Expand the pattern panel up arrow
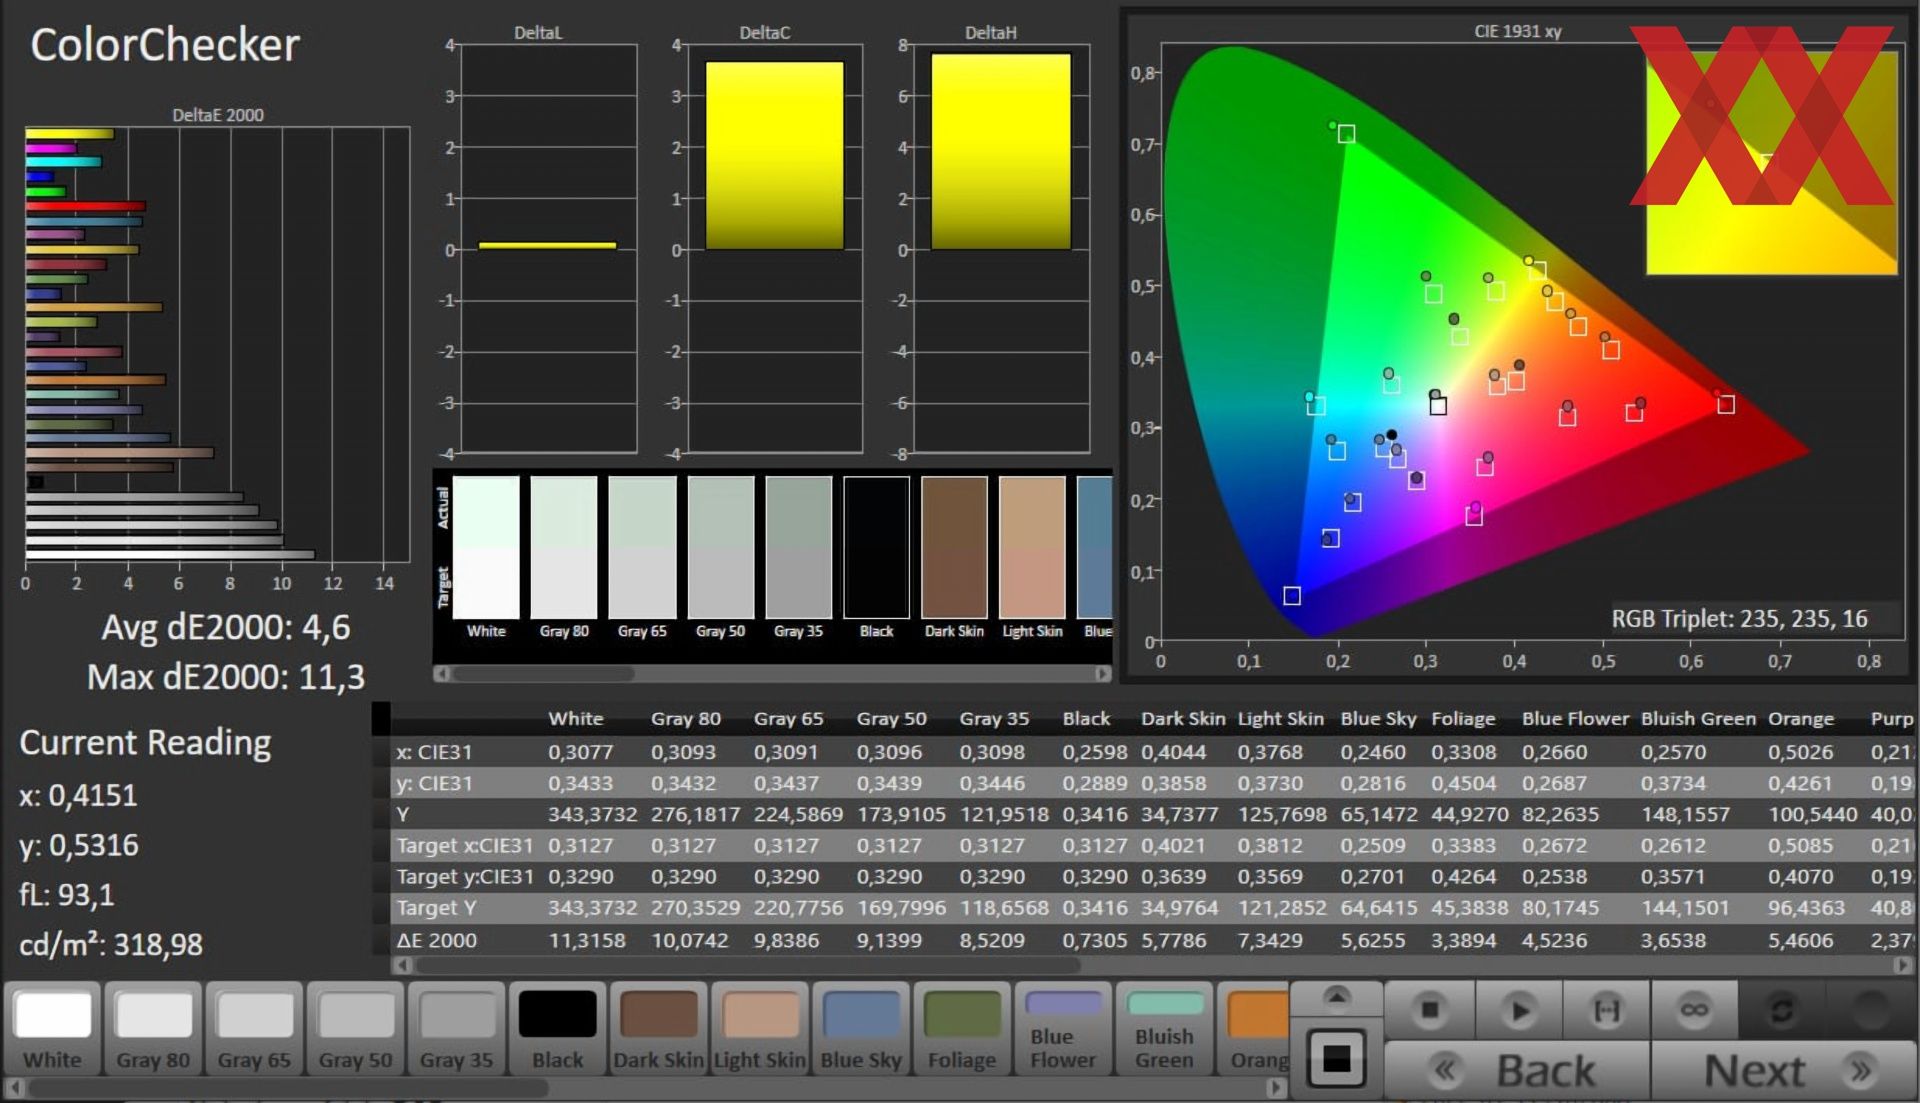The height and width of the screenshot is (1103, 1920). point(1336,997)
